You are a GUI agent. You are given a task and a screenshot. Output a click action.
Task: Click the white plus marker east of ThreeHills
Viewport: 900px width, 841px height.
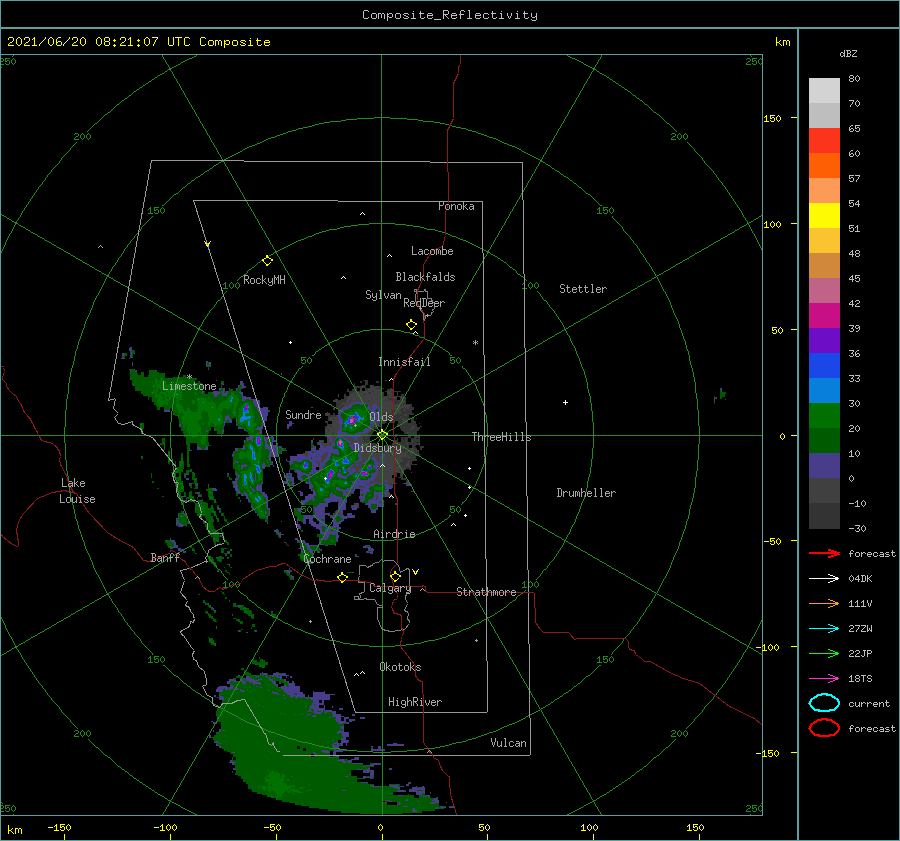coord(565,402)
